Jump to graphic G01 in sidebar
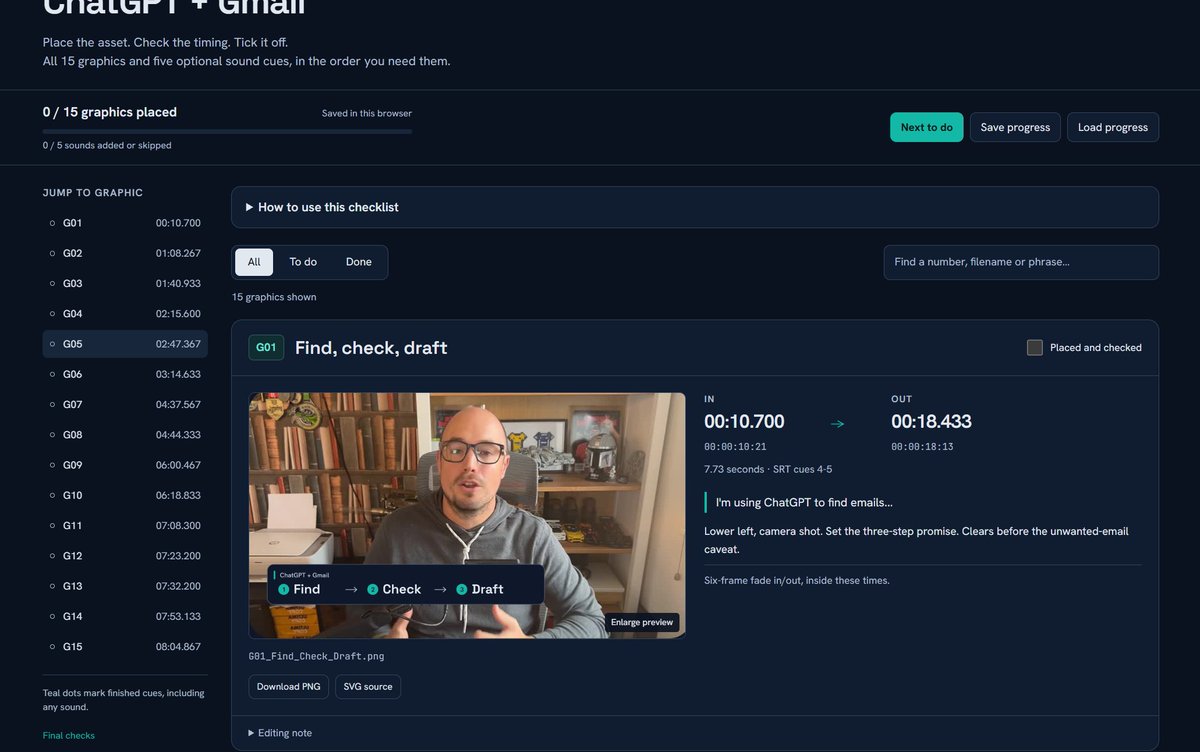1200x752 pixels. [125, 223]
